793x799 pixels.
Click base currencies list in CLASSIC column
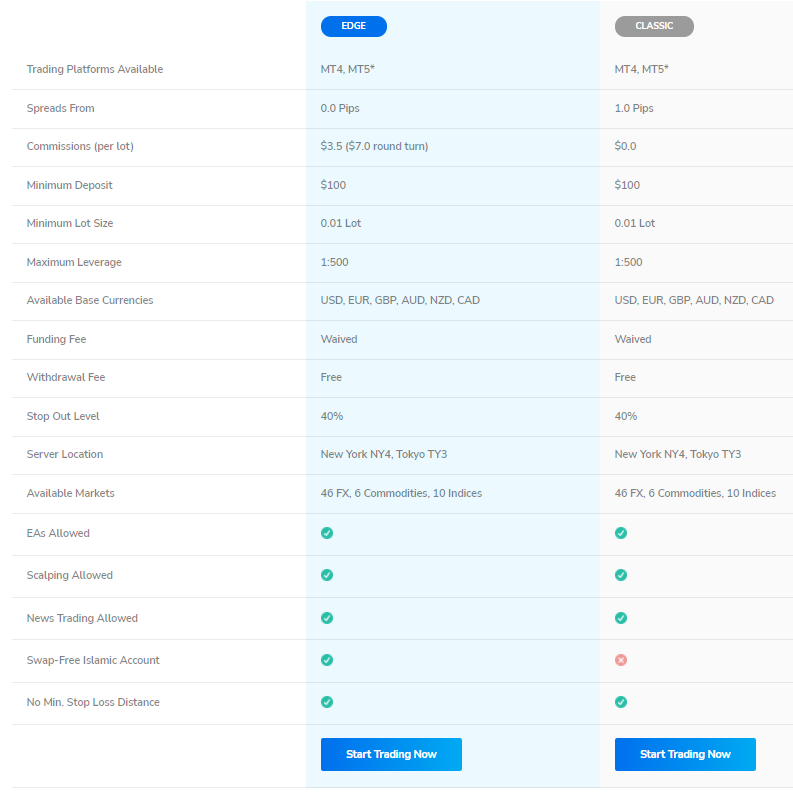pyautogui.click(x=694, y=300)
